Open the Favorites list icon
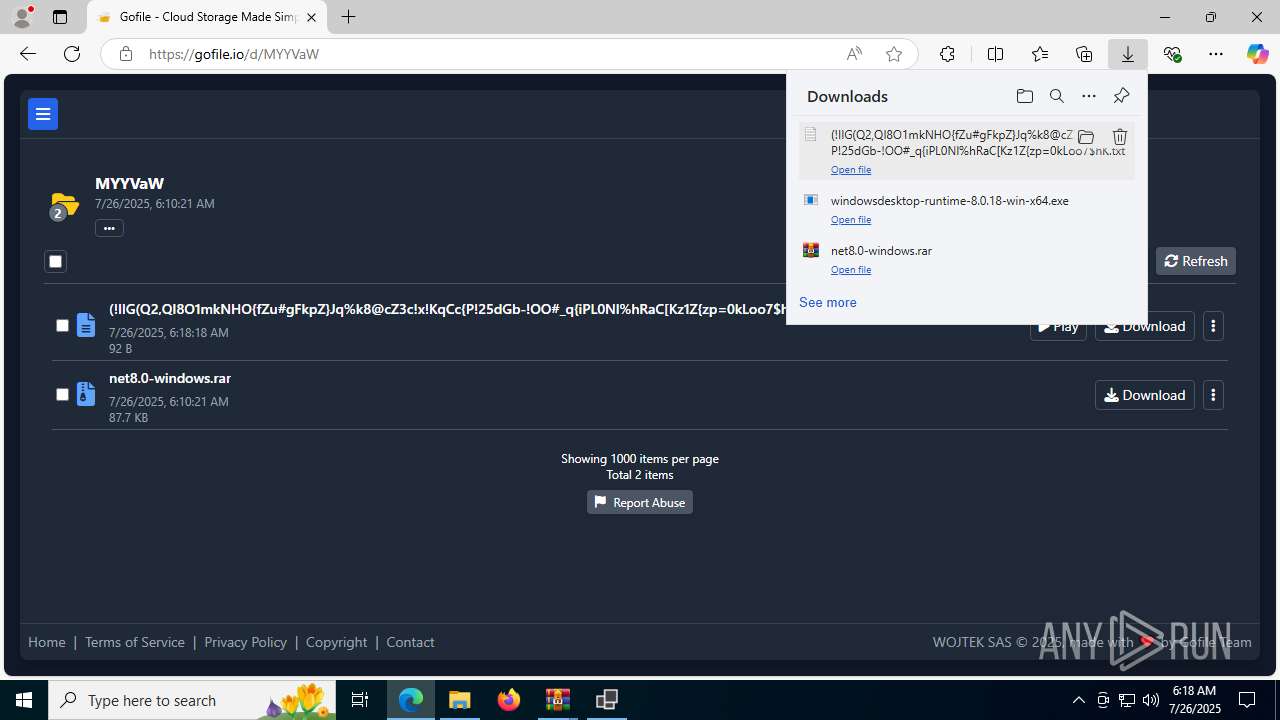 tap(1040, 54)
